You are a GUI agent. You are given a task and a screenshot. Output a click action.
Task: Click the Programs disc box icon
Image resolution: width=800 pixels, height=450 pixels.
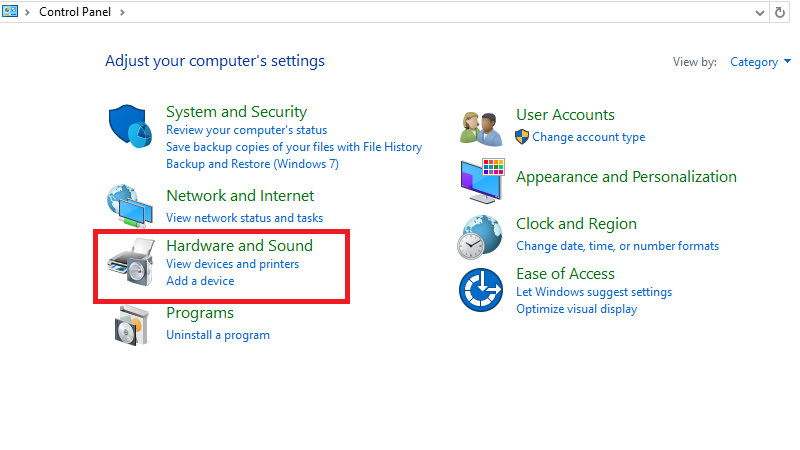pyautogui.click(x=130, y=326)
